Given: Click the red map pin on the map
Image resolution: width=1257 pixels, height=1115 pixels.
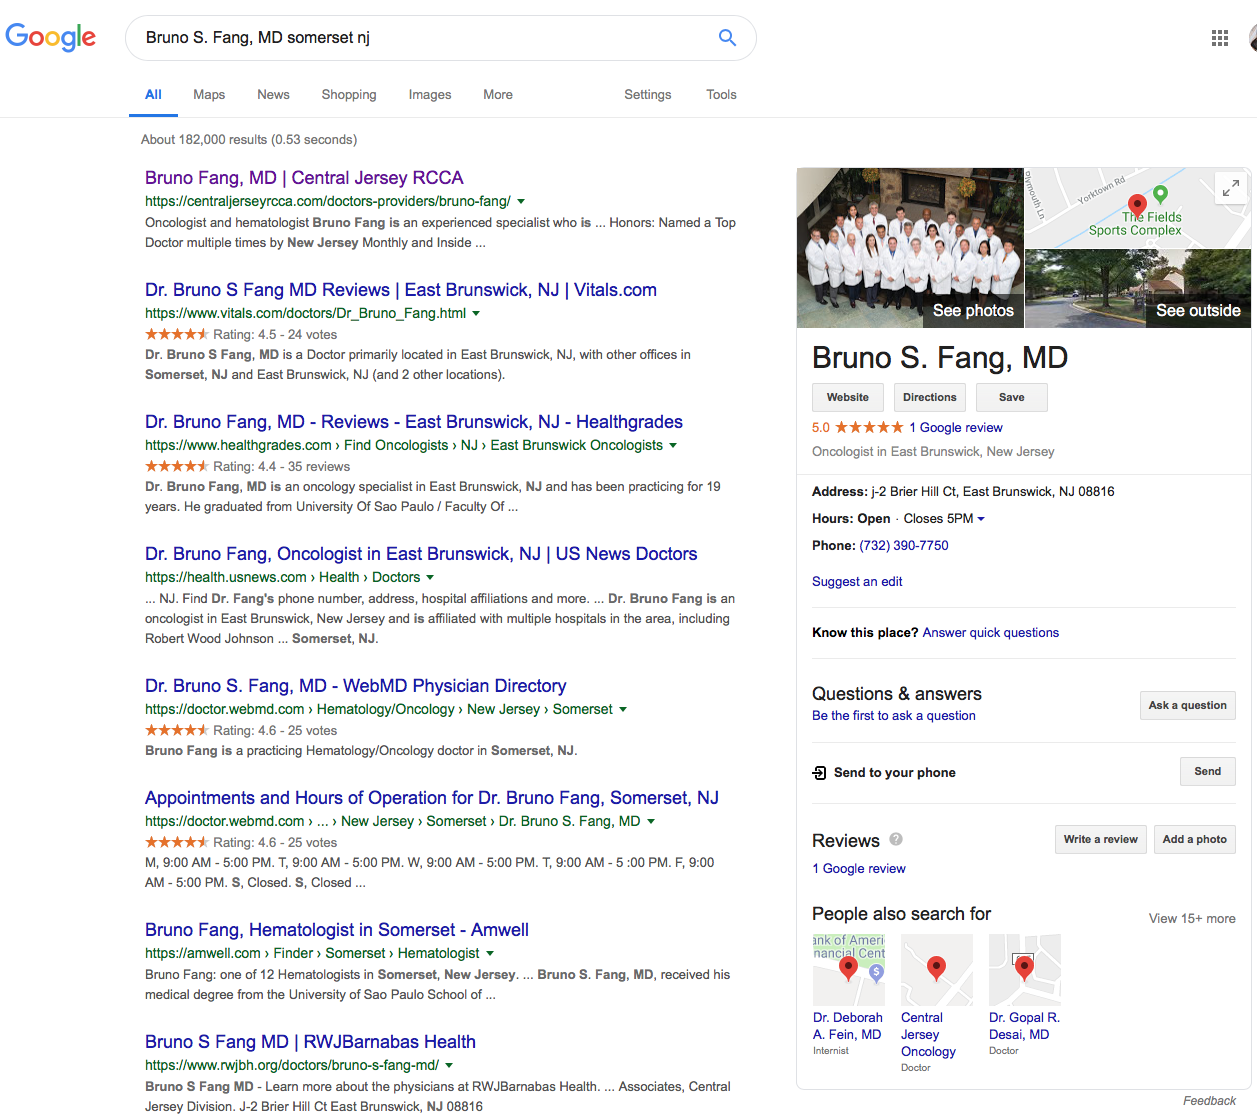Looking at the screenshot, I should point(1137,207).
